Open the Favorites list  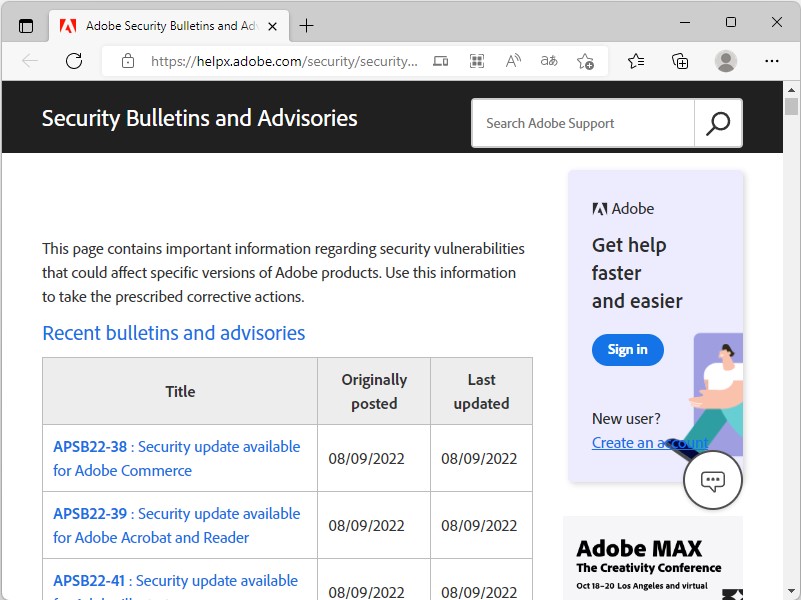click(636, 61)
